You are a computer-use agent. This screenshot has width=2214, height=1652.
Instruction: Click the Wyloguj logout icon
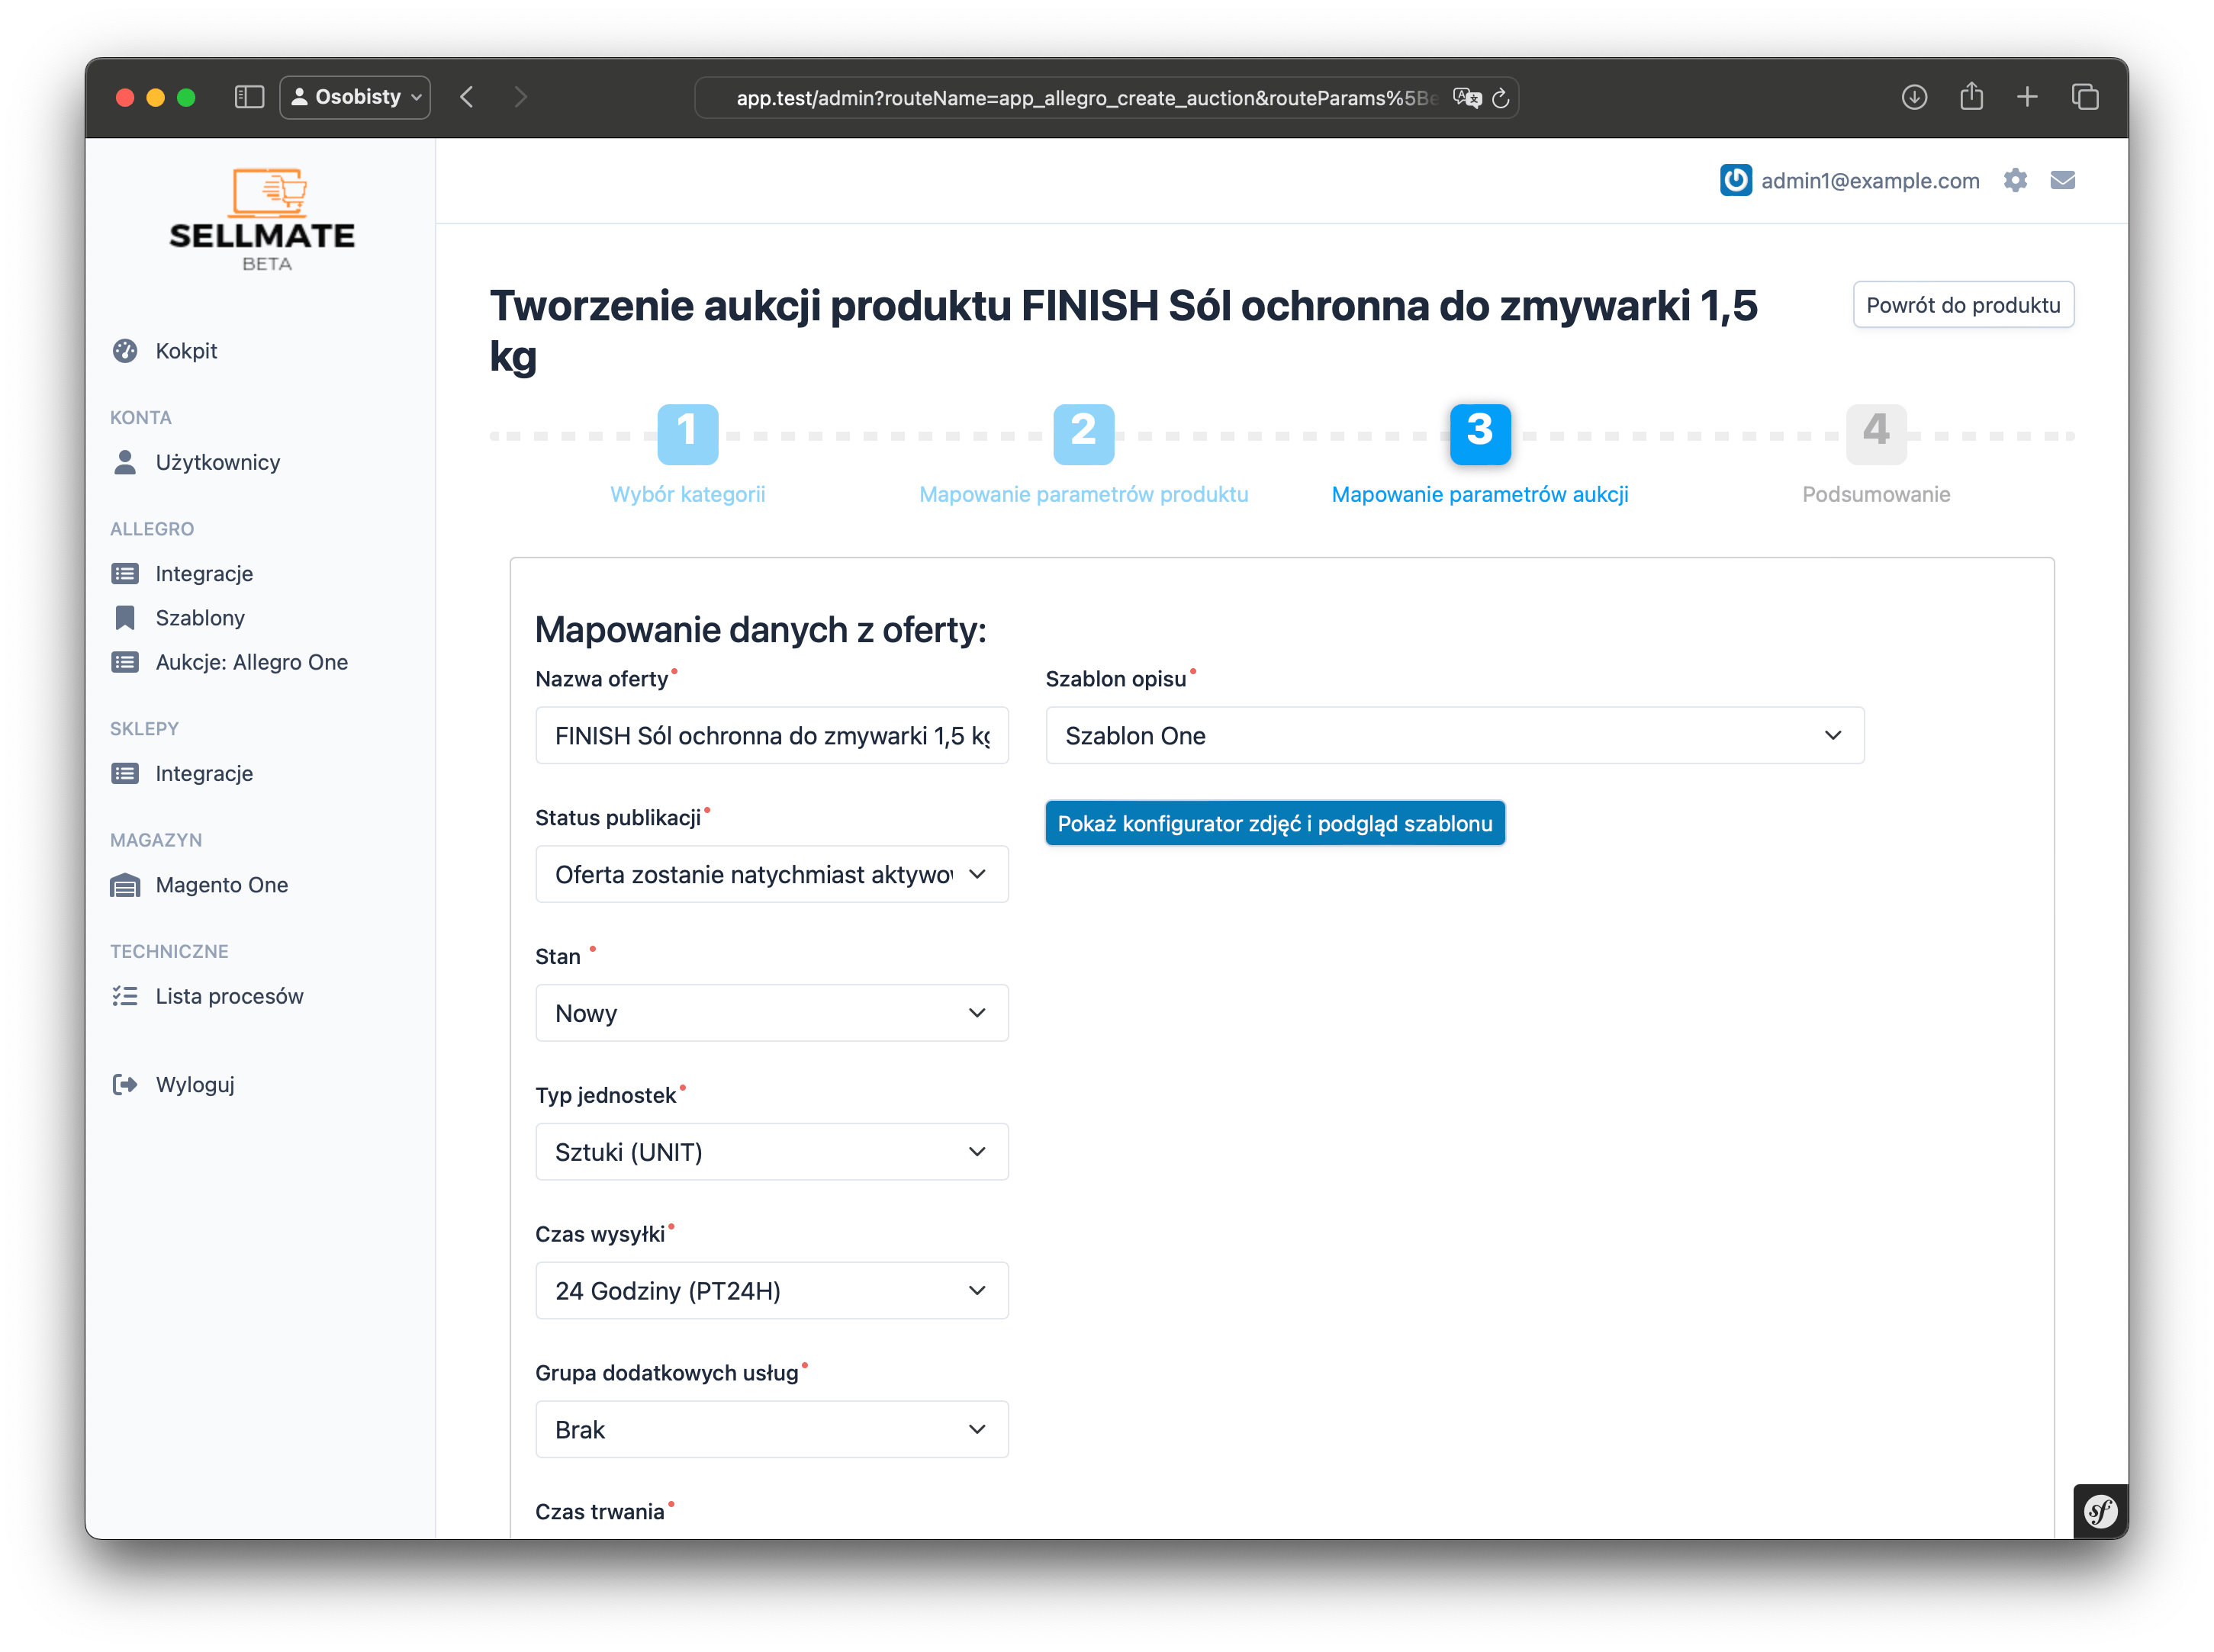pos(125,1084)
